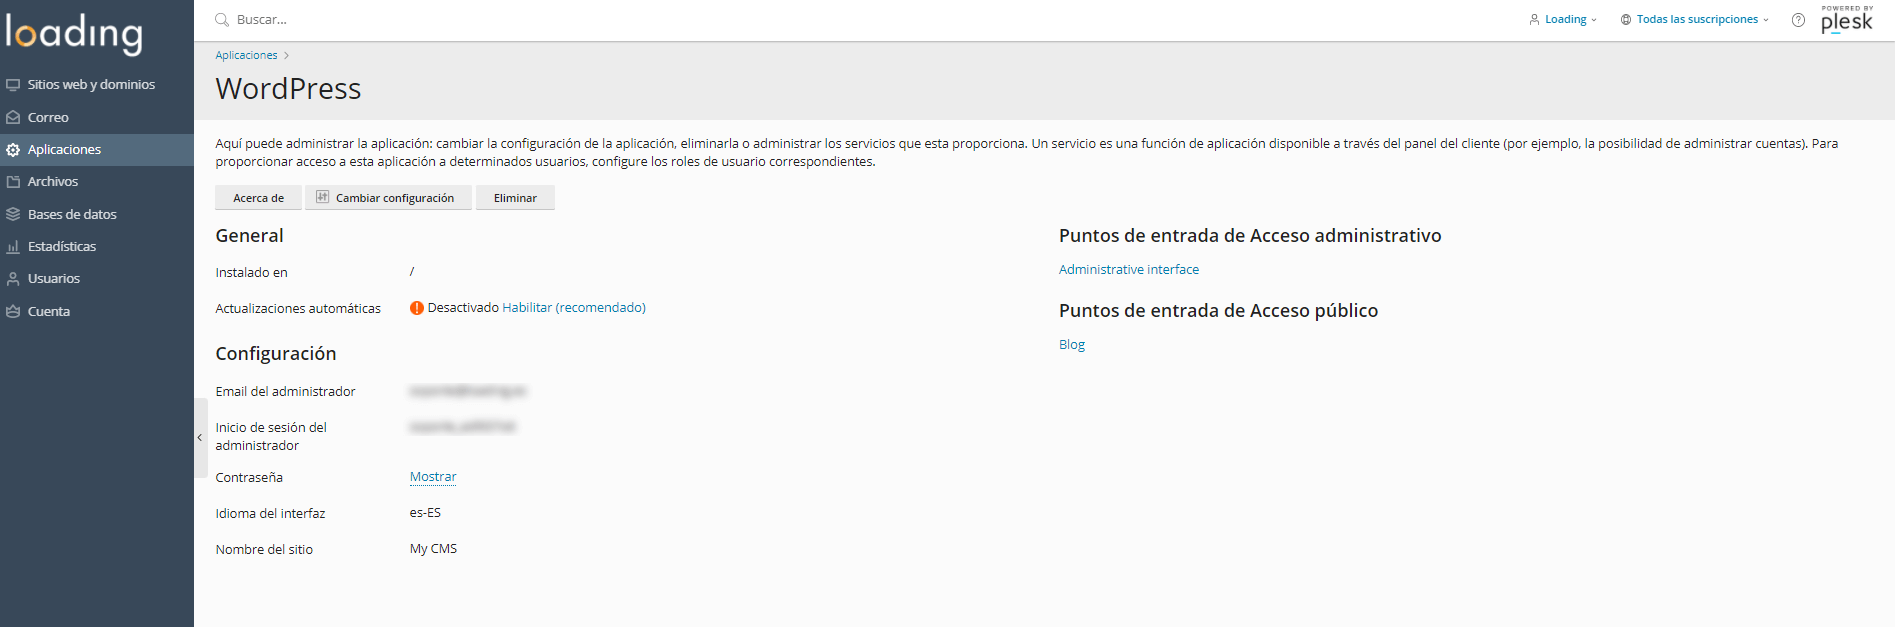The height and width of the screenshot is (627, 1895).
Task: Click the blurred administrator login value
Action: pyautogui.click(x=462, y=427)
